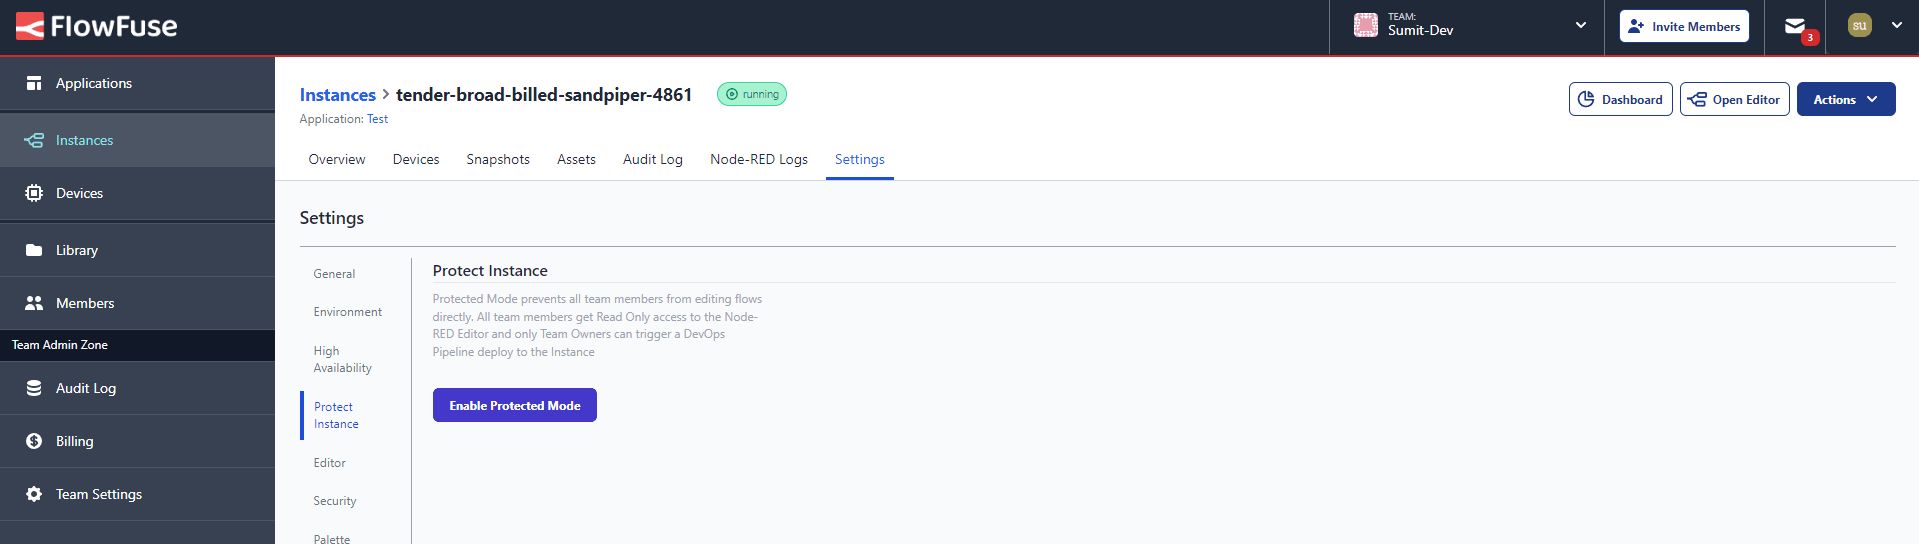The width and height of the screenshot is (1919, 544).
Task: Click the Audit Log database icon
Action: coord(34,388)
